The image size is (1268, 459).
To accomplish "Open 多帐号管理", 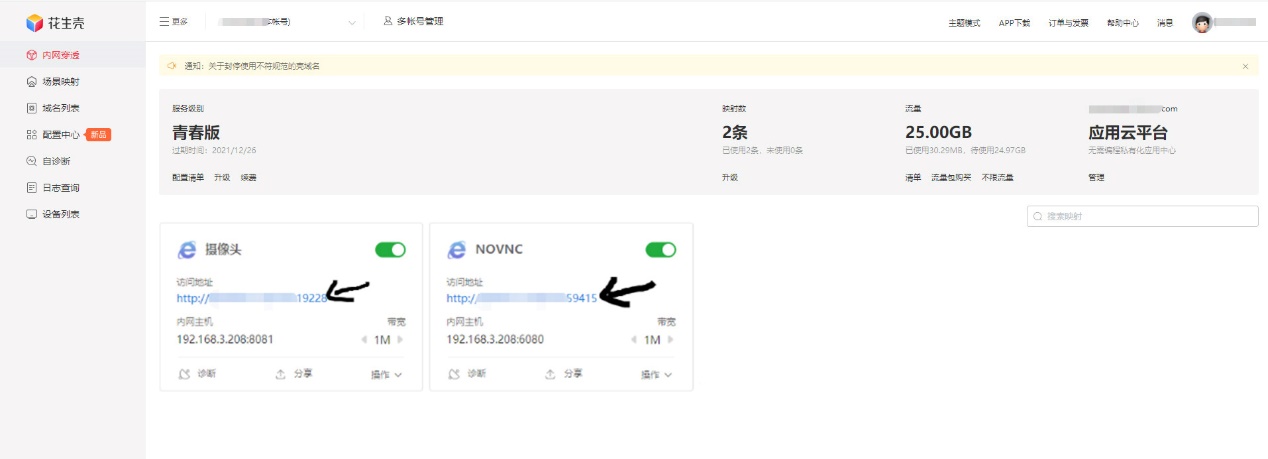I will [x=413, y=21].
